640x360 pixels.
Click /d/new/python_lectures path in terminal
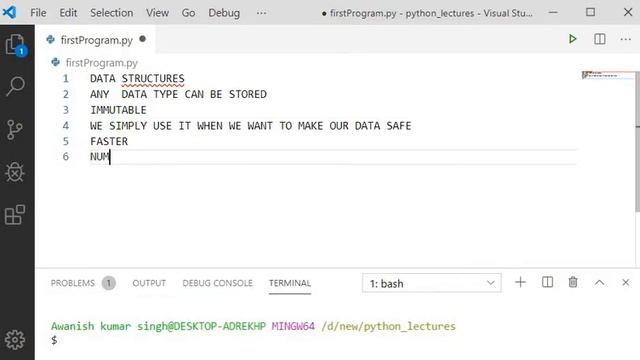(x=389, y=326)
